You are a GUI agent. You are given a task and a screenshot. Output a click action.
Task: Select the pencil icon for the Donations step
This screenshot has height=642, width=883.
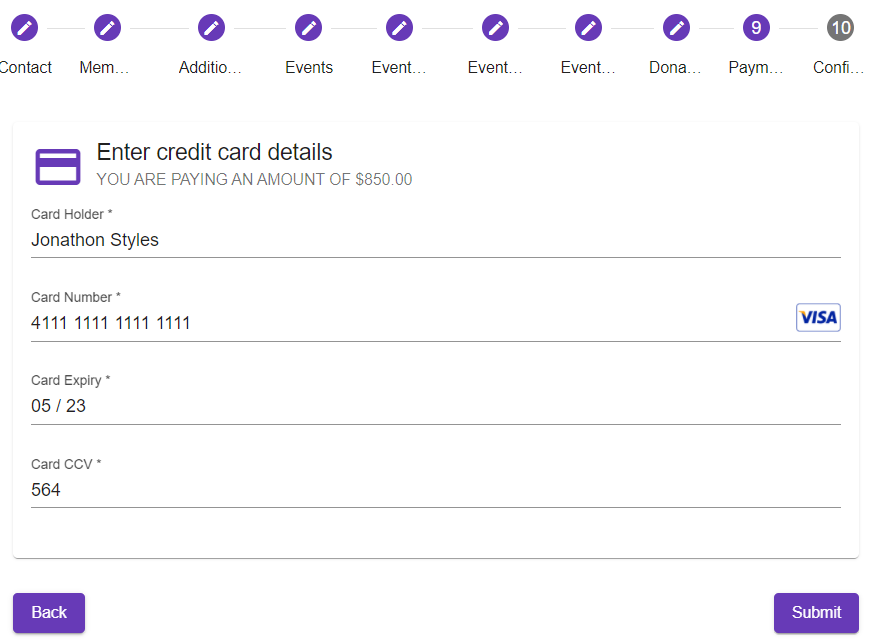(x=676, y=27)
